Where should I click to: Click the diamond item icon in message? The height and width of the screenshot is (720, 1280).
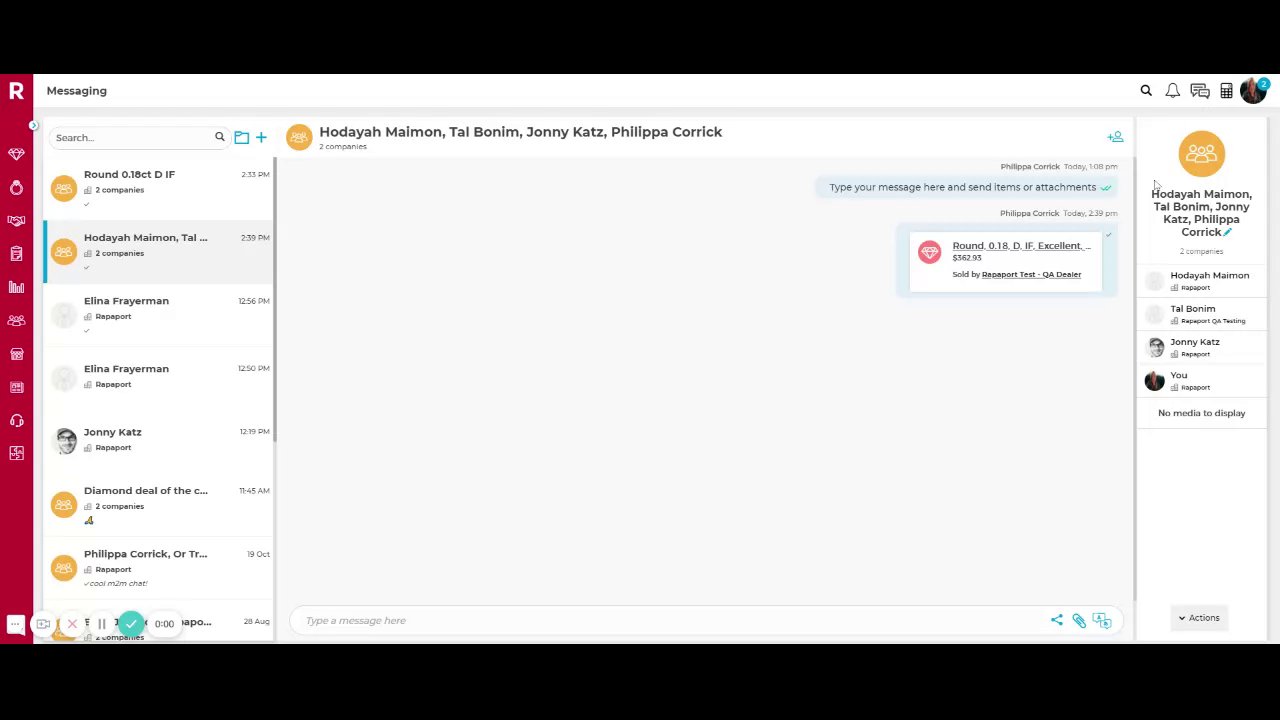pos(930,253)
